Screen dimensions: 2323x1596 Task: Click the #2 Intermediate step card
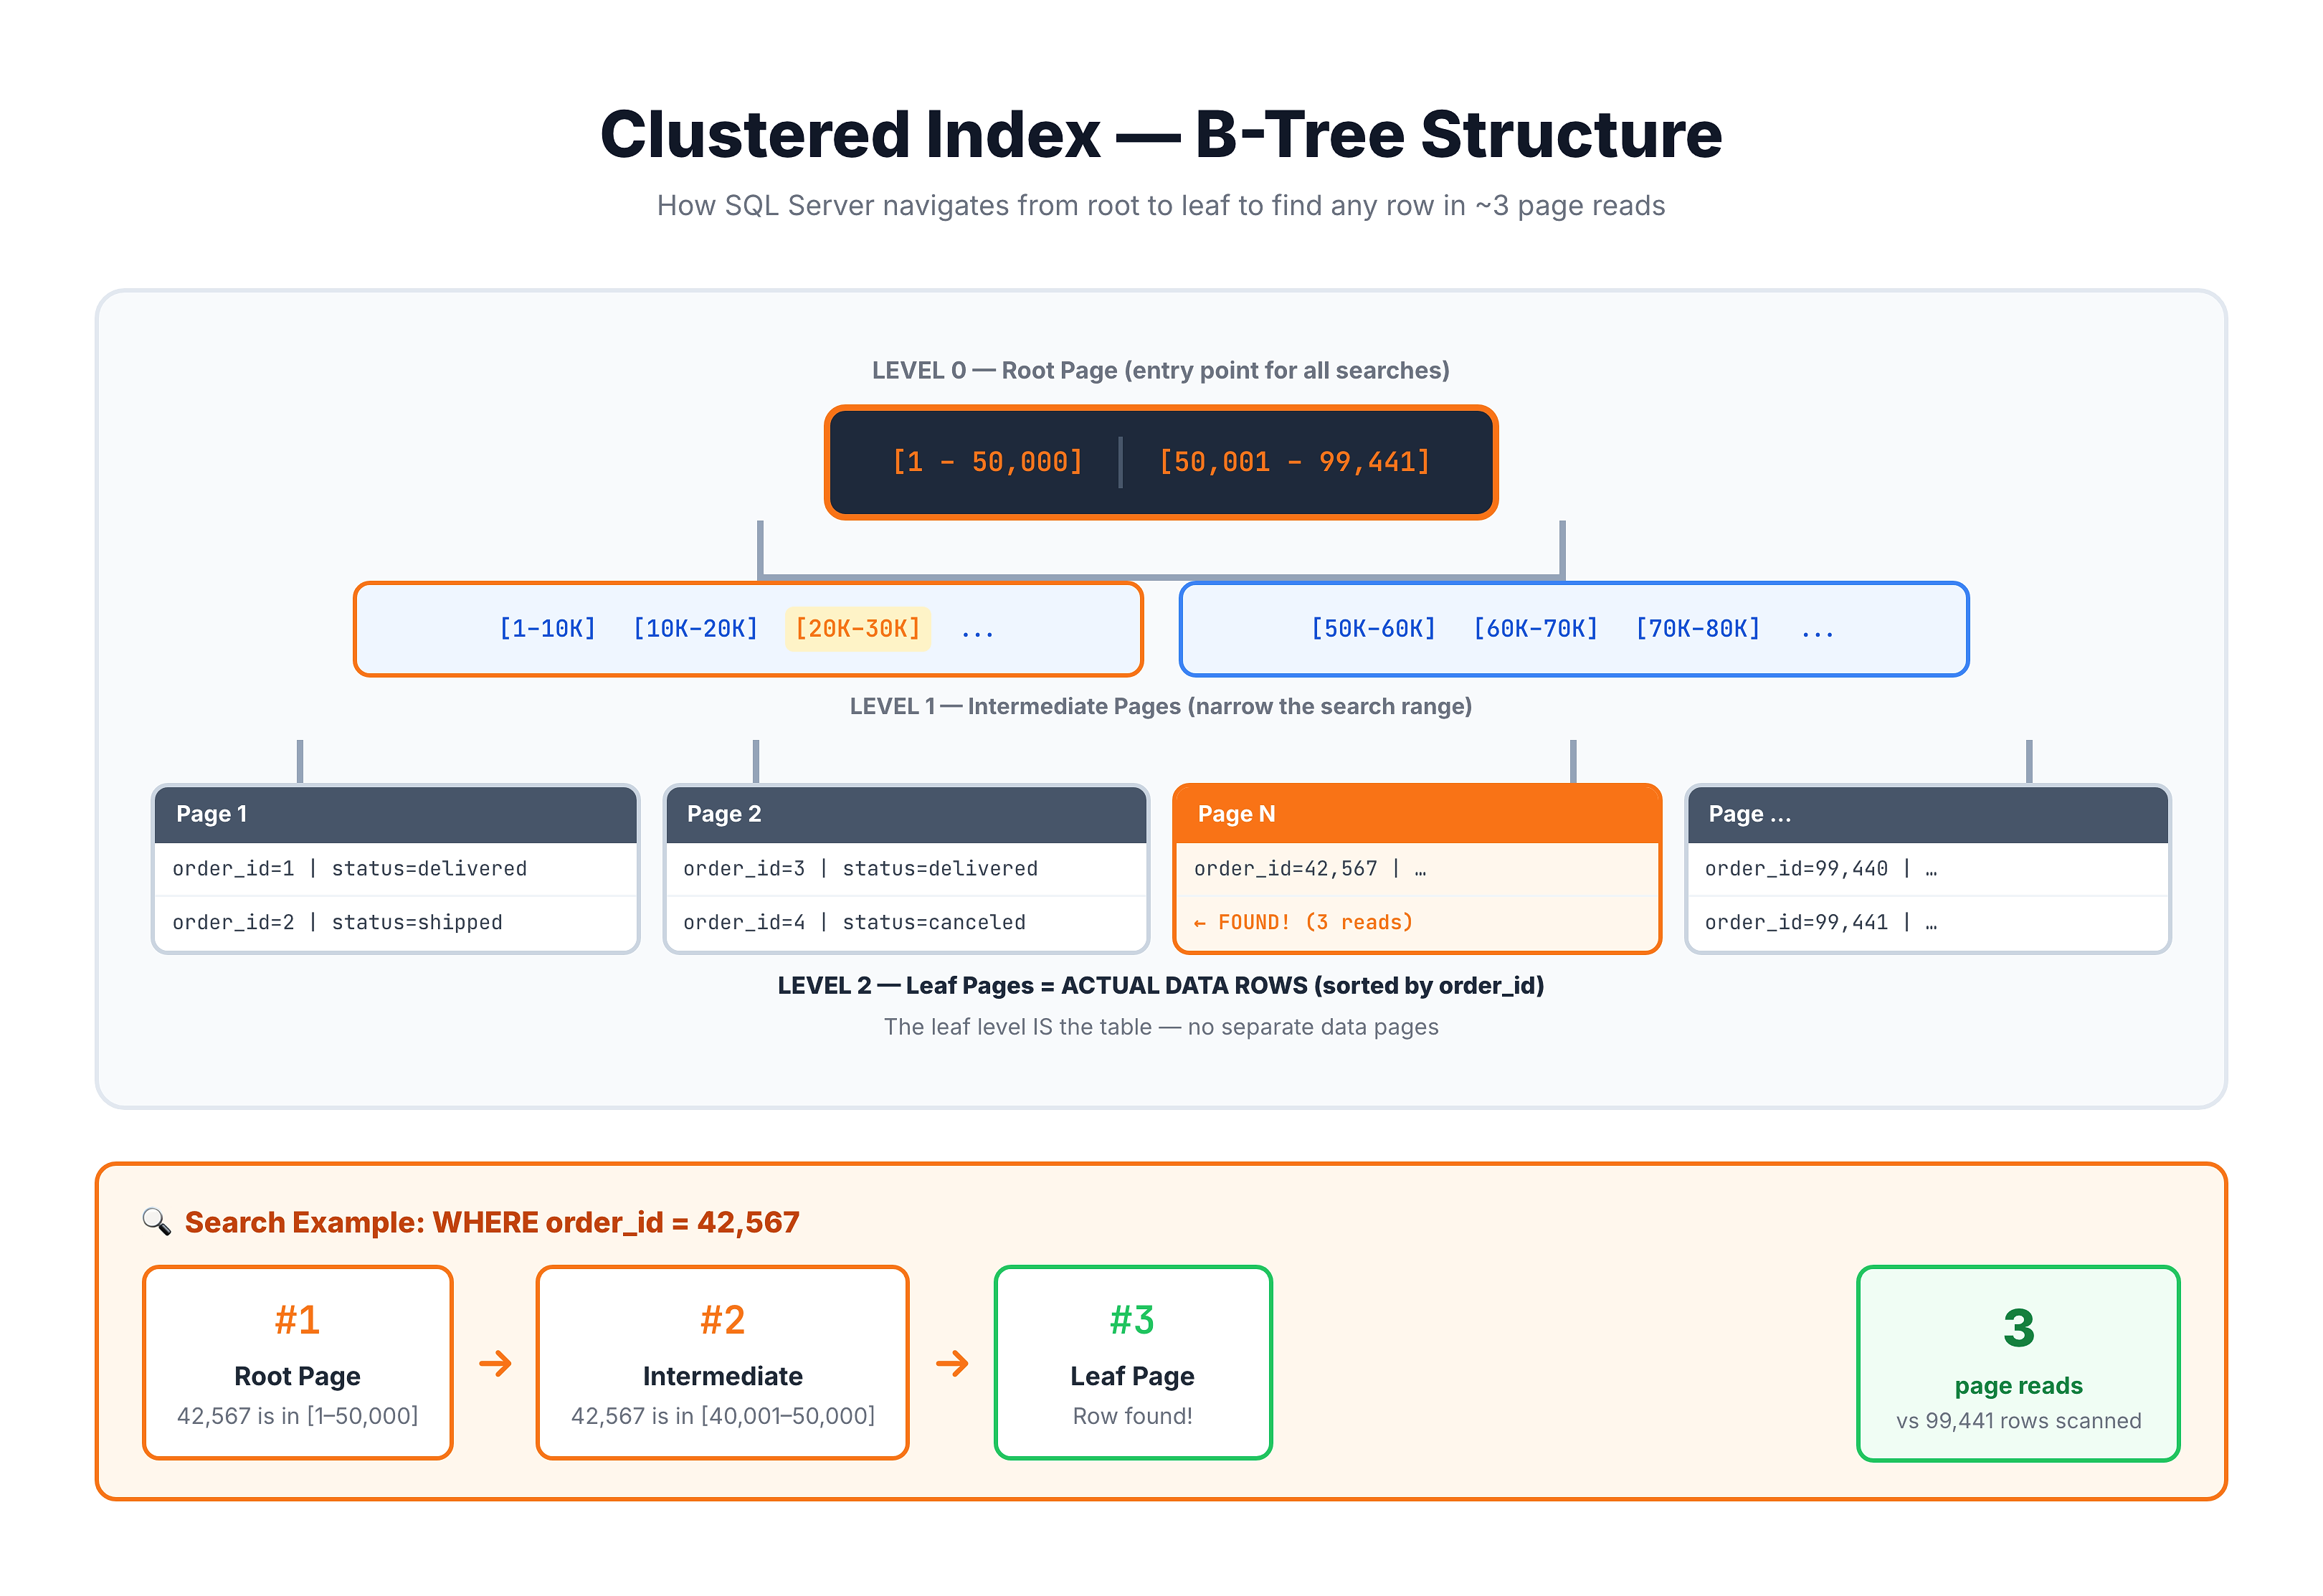(723, 1363)
